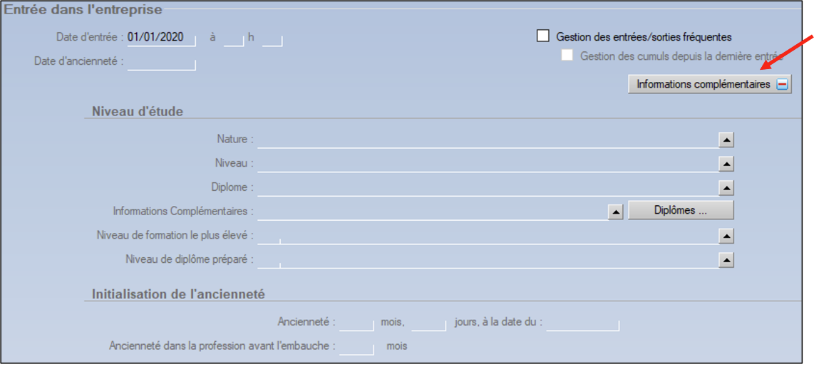Screen dimensions: 815x369
Task: Focus the minutes field after 'h'
Action: pyautogui.click(x=272, y=38)
